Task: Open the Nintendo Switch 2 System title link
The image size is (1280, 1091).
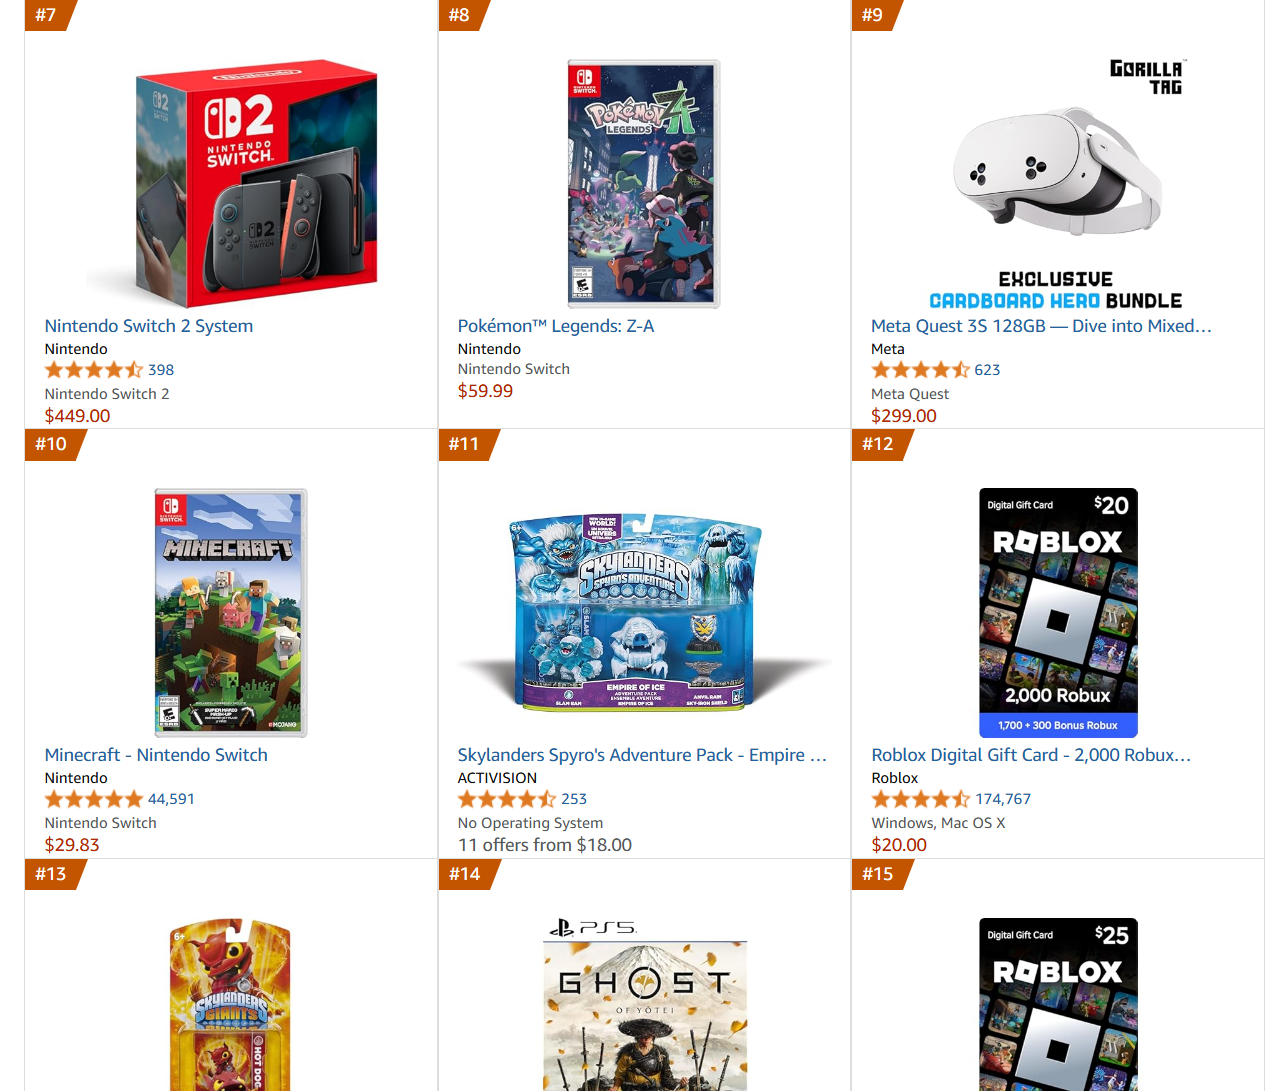Action: [149, 326]
